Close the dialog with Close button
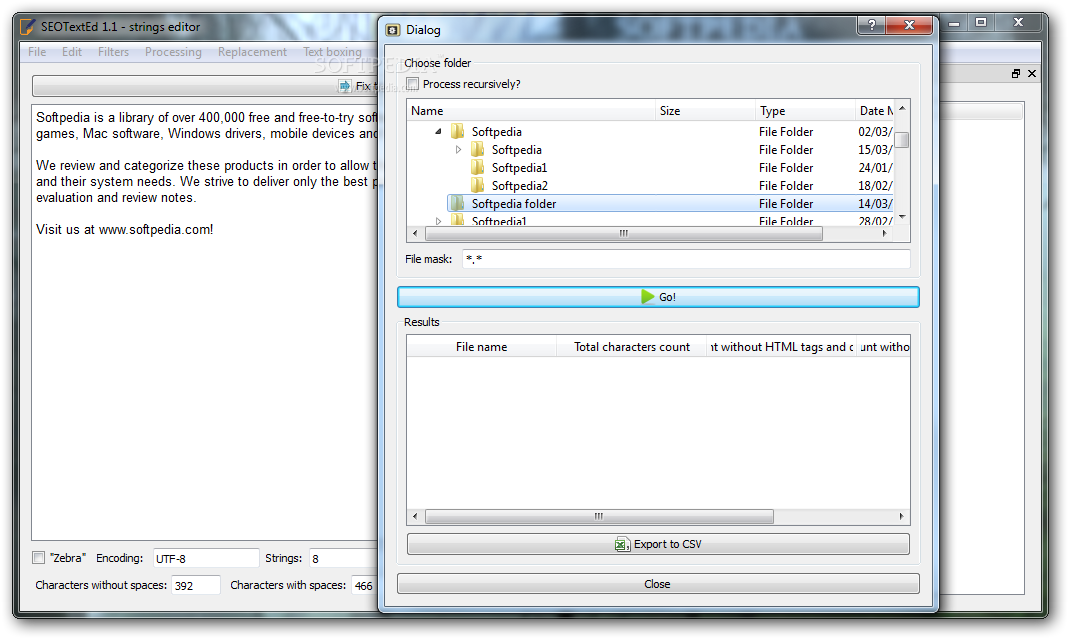 658,584
